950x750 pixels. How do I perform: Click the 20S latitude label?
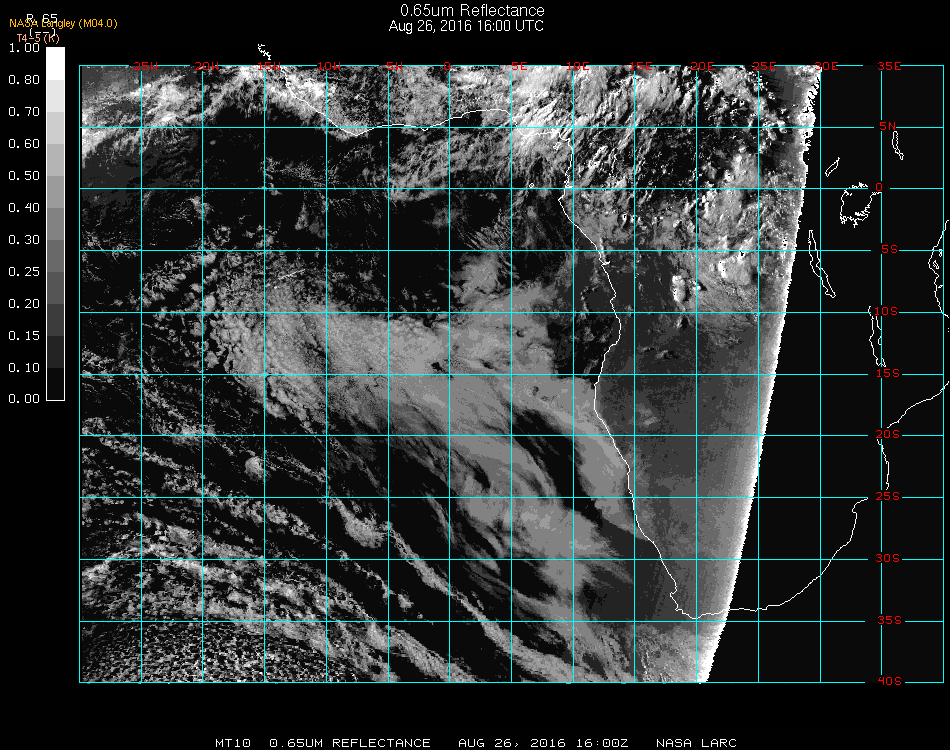[x=888, y=435]
